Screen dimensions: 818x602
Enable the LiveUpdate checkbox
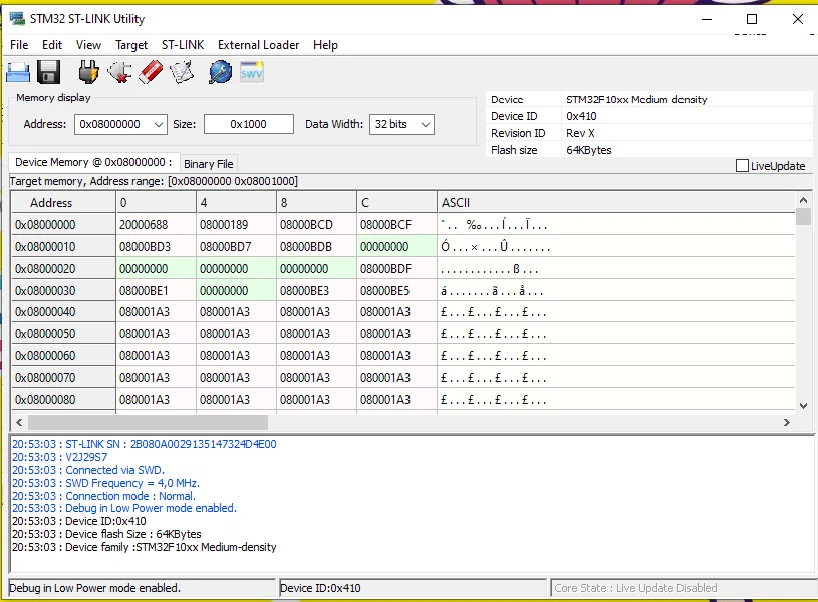tap(742, 166)
